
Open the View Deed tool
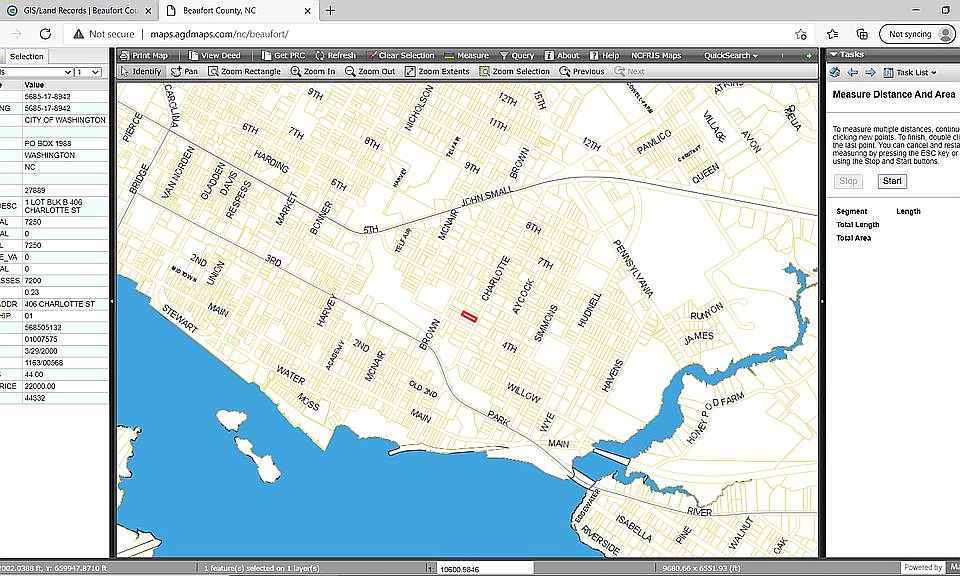(x=214, y=55)
